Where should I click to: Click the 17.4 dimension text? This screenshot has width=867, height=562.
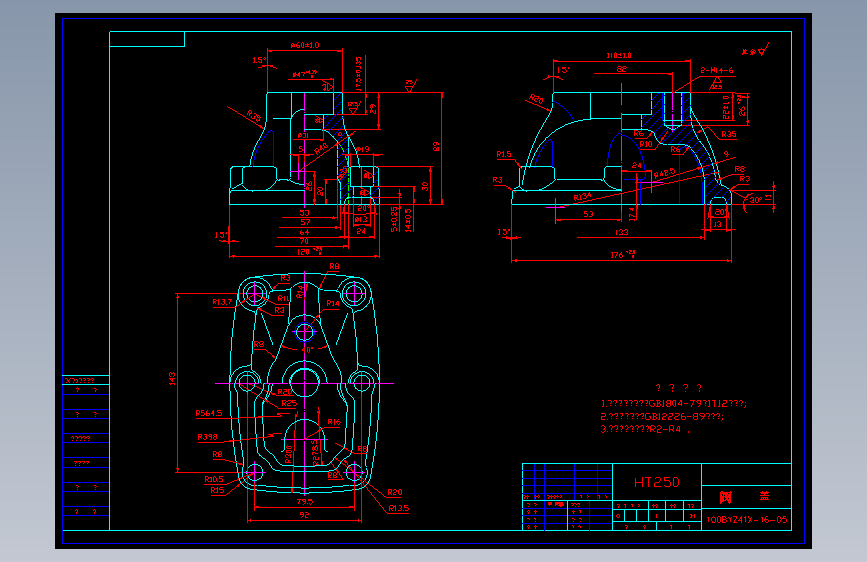[x=632, y=214]
